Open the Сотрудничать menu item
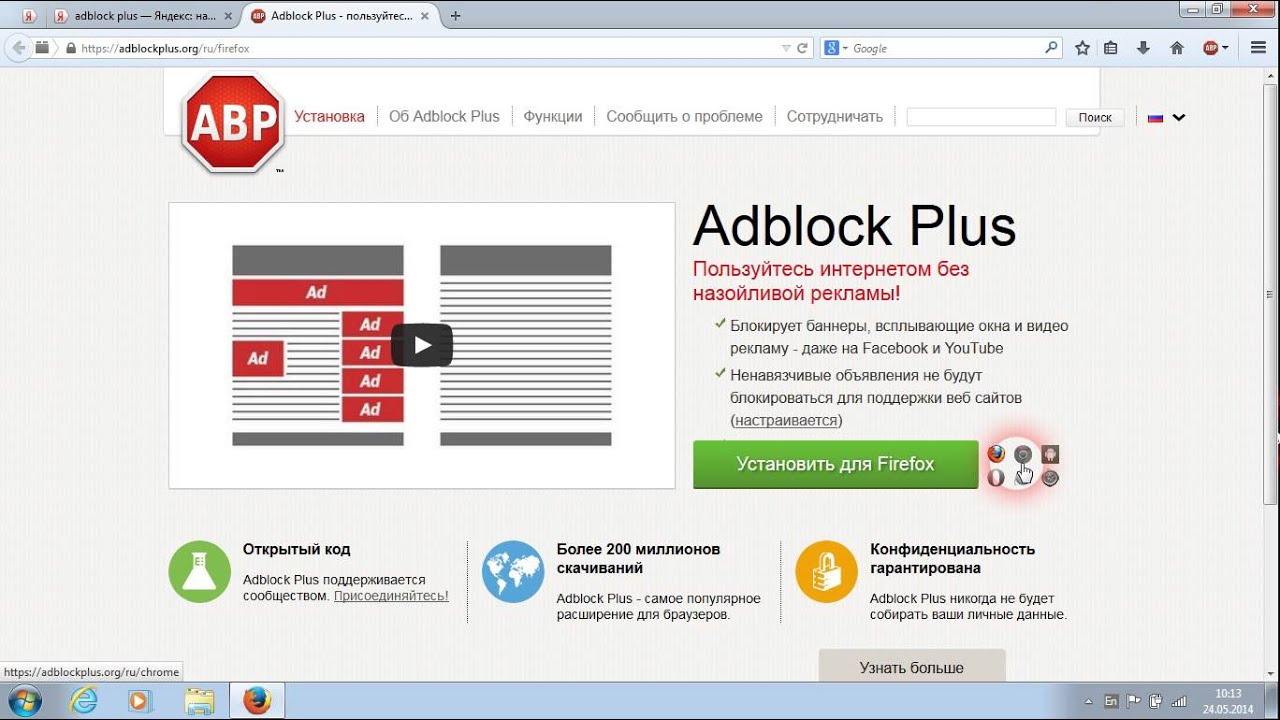Image resolution: width=1280 pixels, height=720 pixels. coord(835,116)
